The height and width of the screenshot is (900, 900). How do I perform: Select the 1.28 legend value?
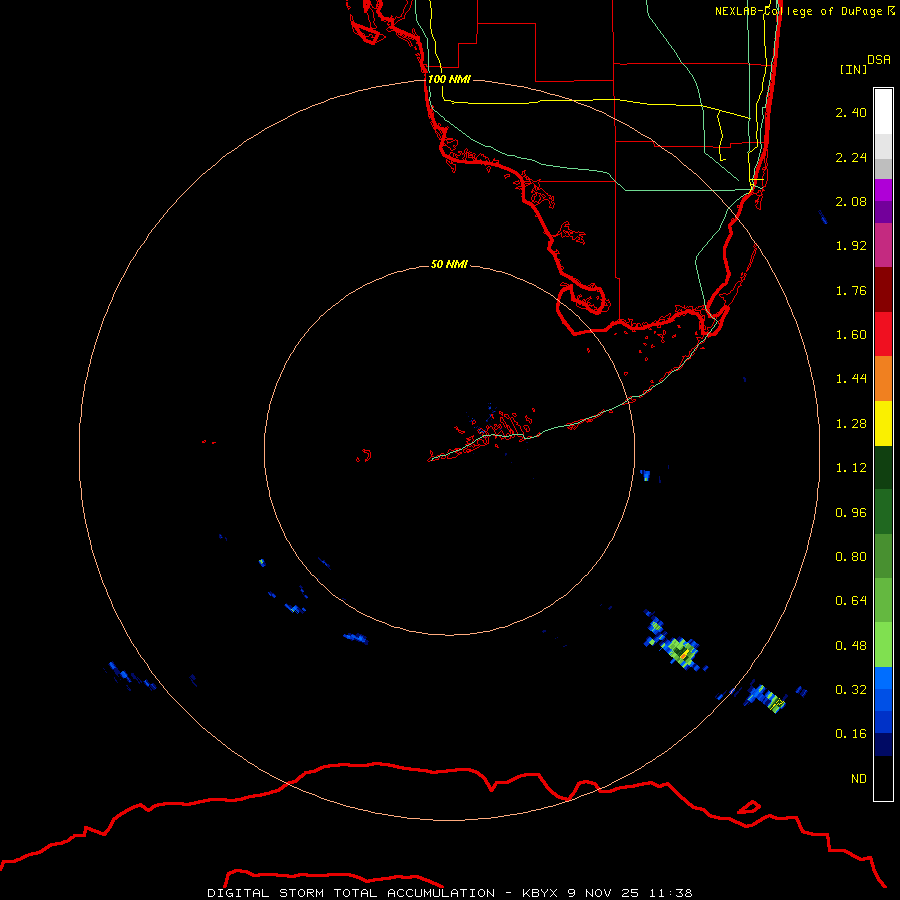851,424
